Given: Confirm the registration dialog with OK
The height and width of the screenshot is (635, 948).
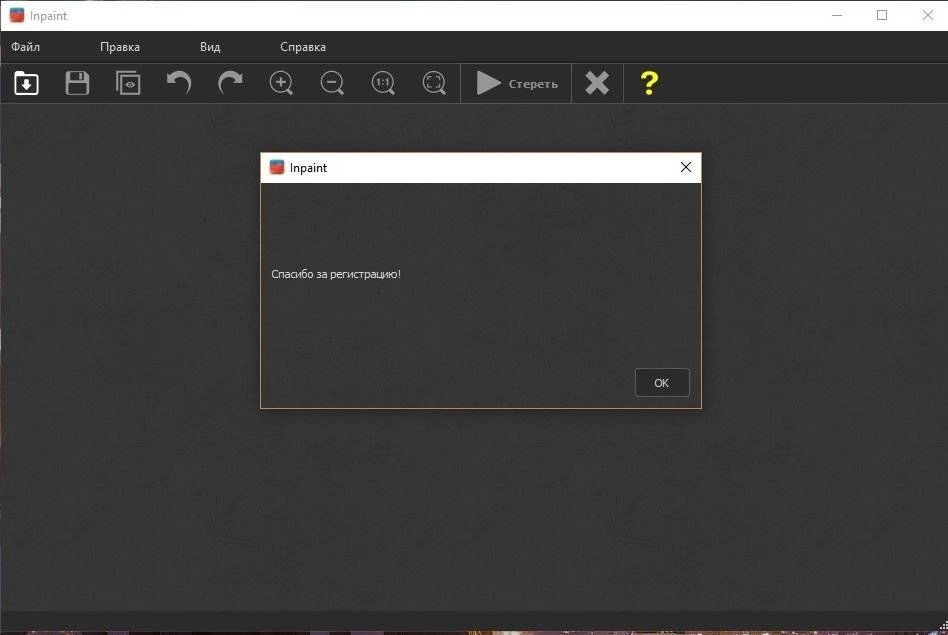Looking at the screenshot, I should [x=662, y=383].
